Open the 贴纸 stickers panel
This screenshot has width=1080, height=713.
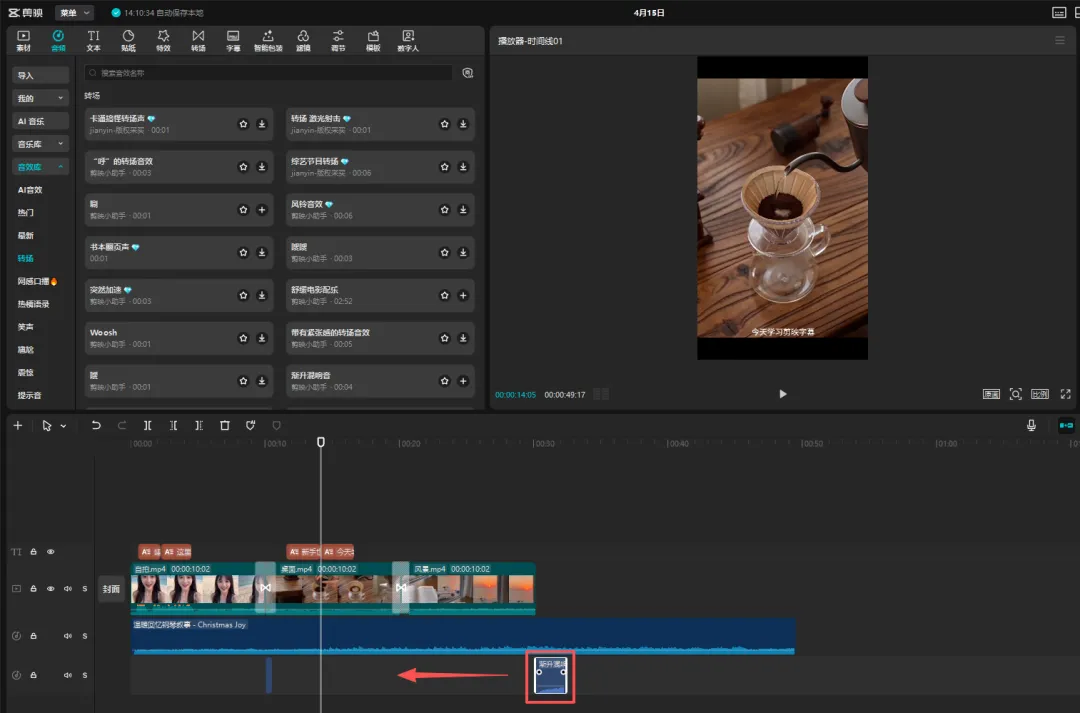(x=128, y=40)
